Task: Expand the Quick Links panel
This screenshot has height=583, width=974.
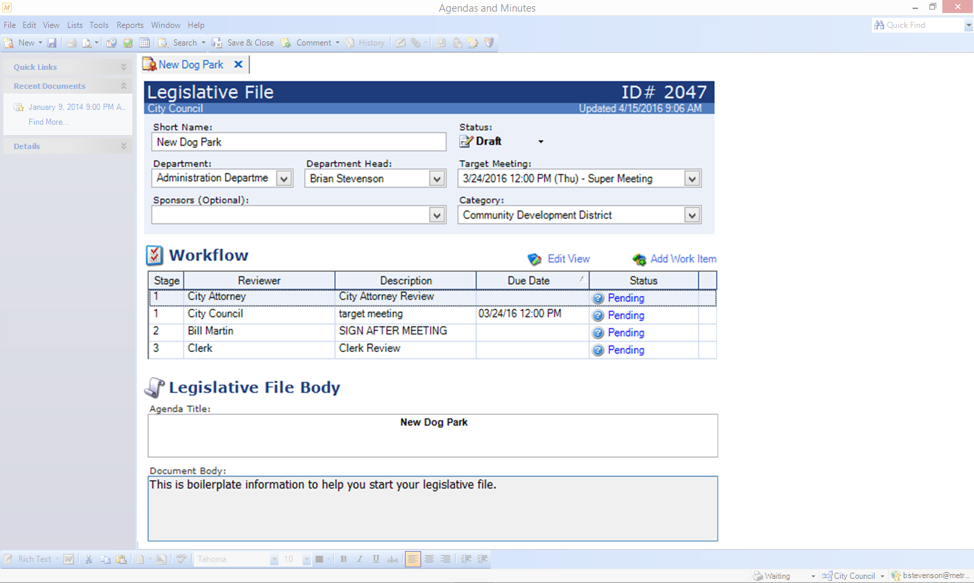Action: click(124, 67)
